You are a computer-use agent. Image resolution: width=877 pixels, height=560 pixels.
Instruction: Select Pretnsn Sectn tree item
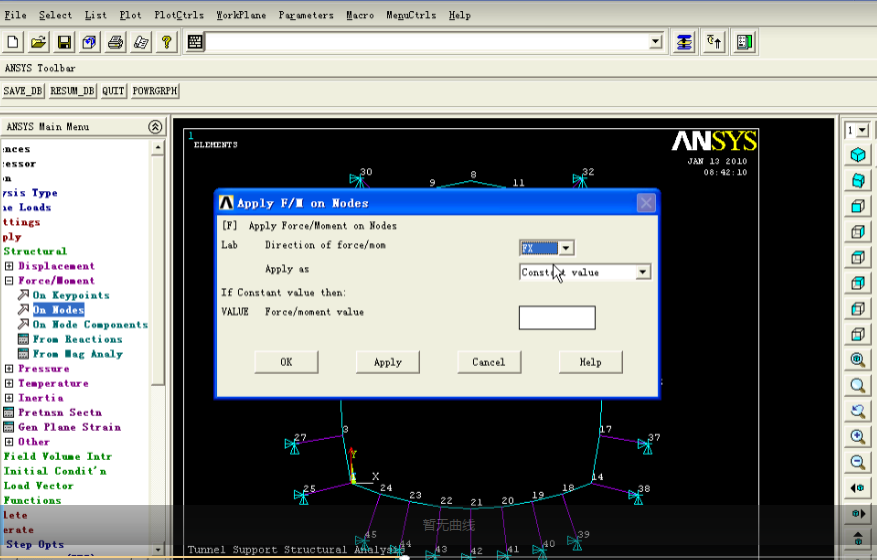[60, 412]
